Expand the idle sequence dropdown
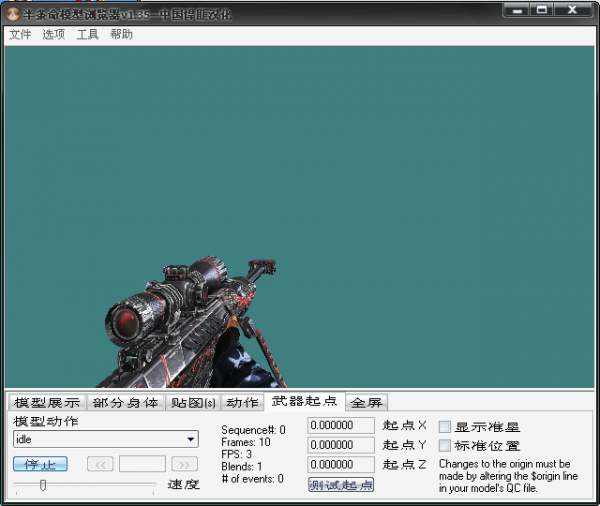 point(191,439)
